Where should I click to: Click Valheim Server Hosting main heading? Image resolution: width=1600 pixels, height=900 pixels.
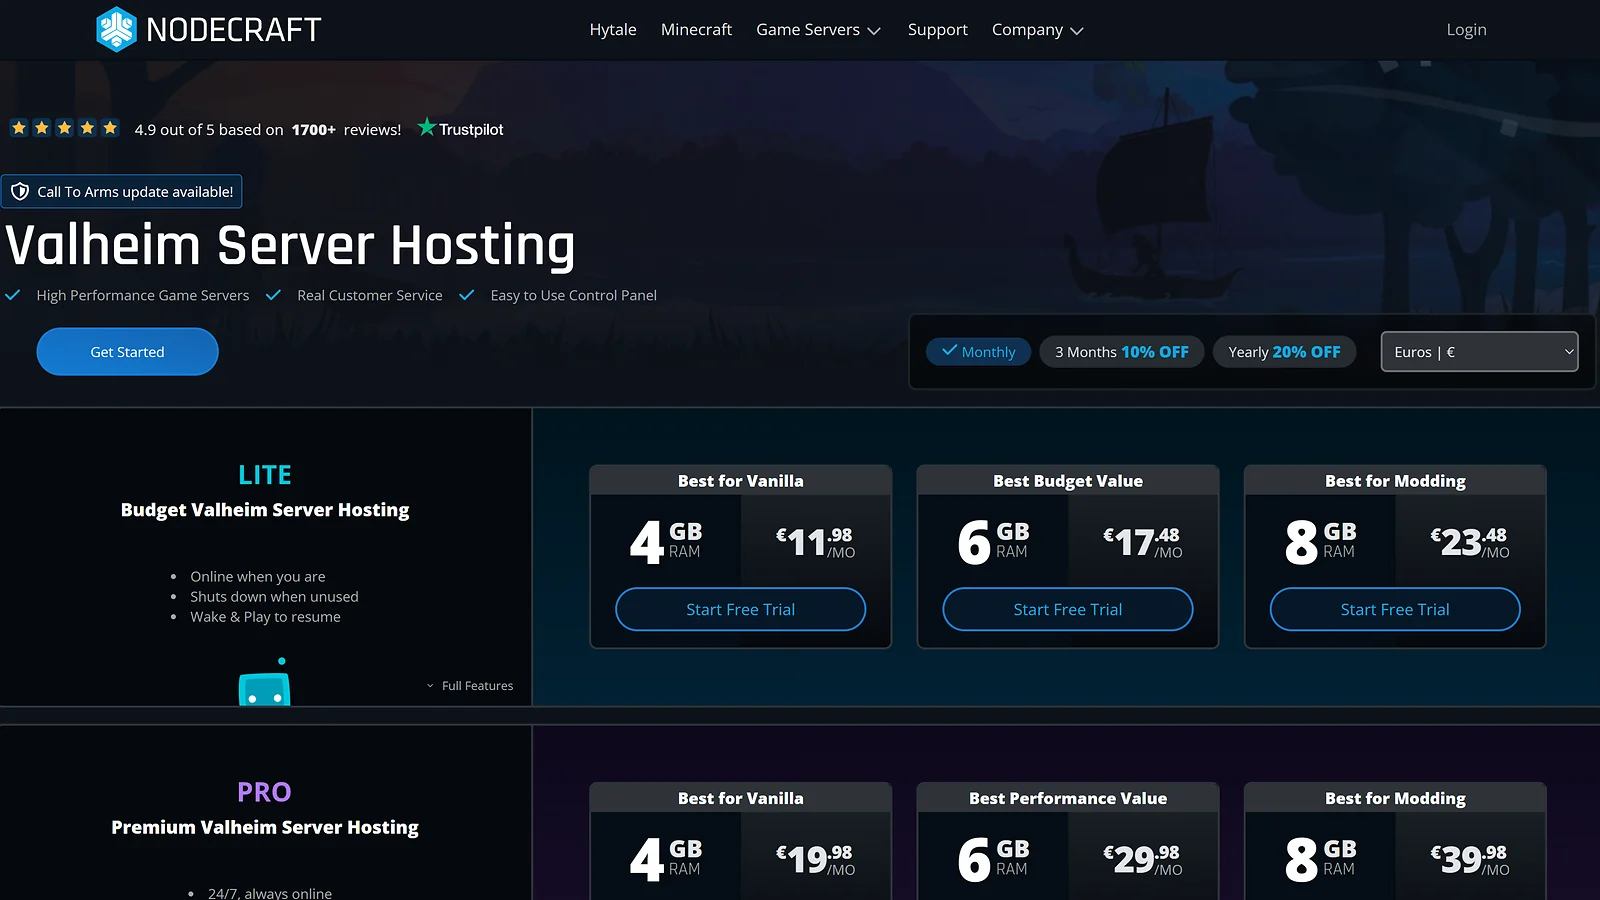(290, 246)
